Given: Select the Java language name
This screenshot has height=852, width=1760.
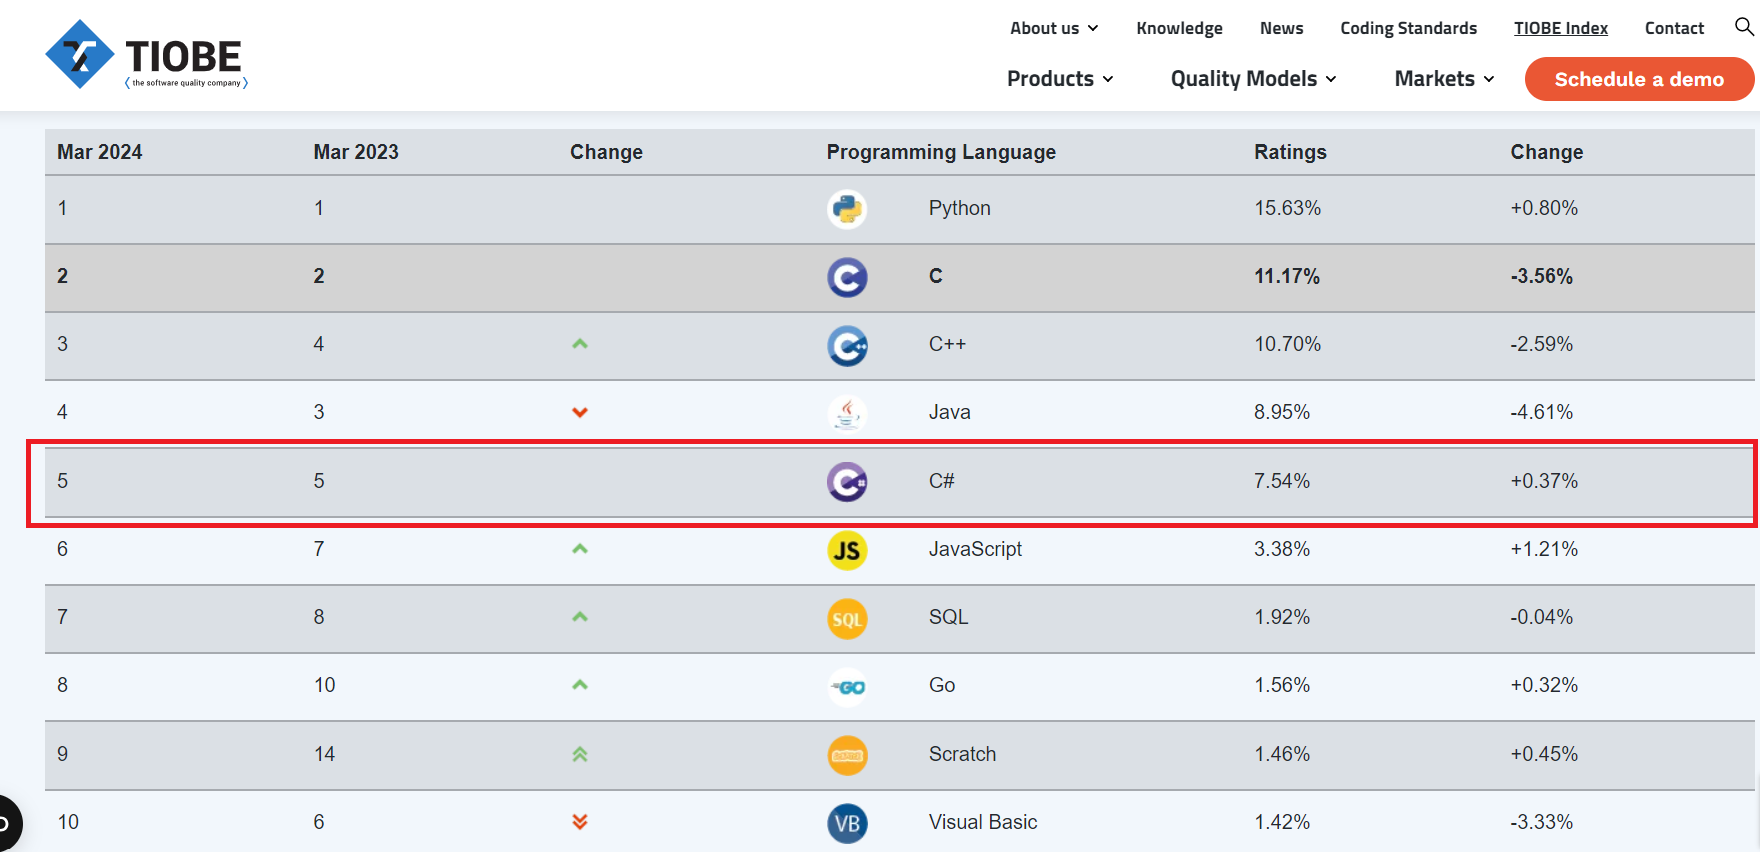Looking at the screenshot, I should (x=950, y=412).
